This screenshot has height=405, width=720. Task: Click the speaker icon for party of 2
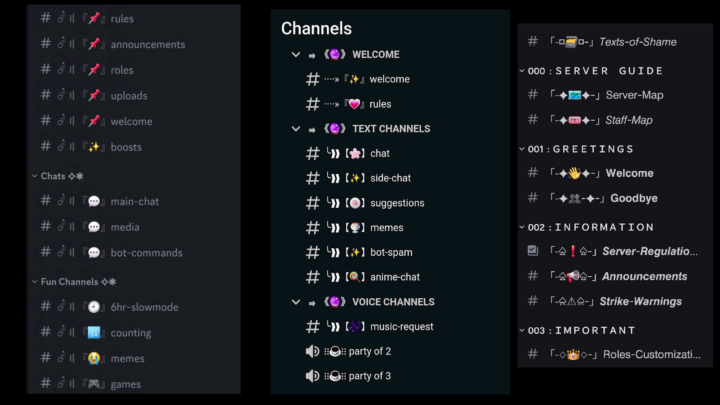coord(312,351)
